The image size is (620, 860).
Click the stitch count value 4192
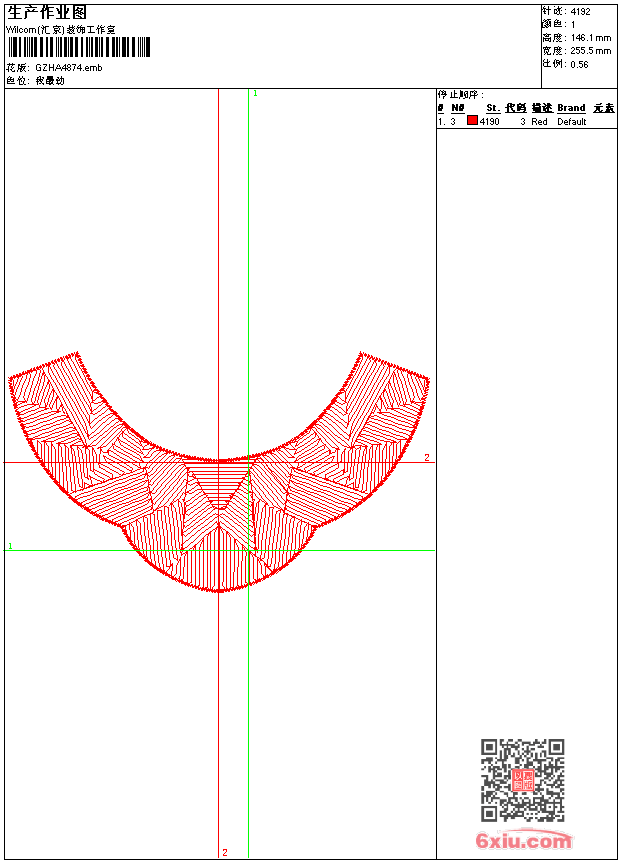[580, 11]
